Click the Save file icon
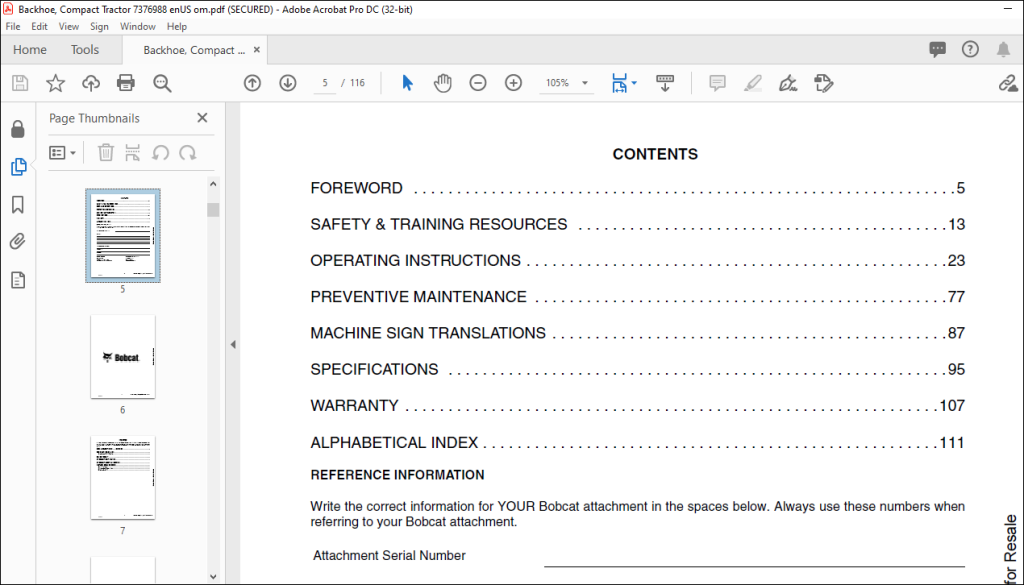 tap(20, 83)
